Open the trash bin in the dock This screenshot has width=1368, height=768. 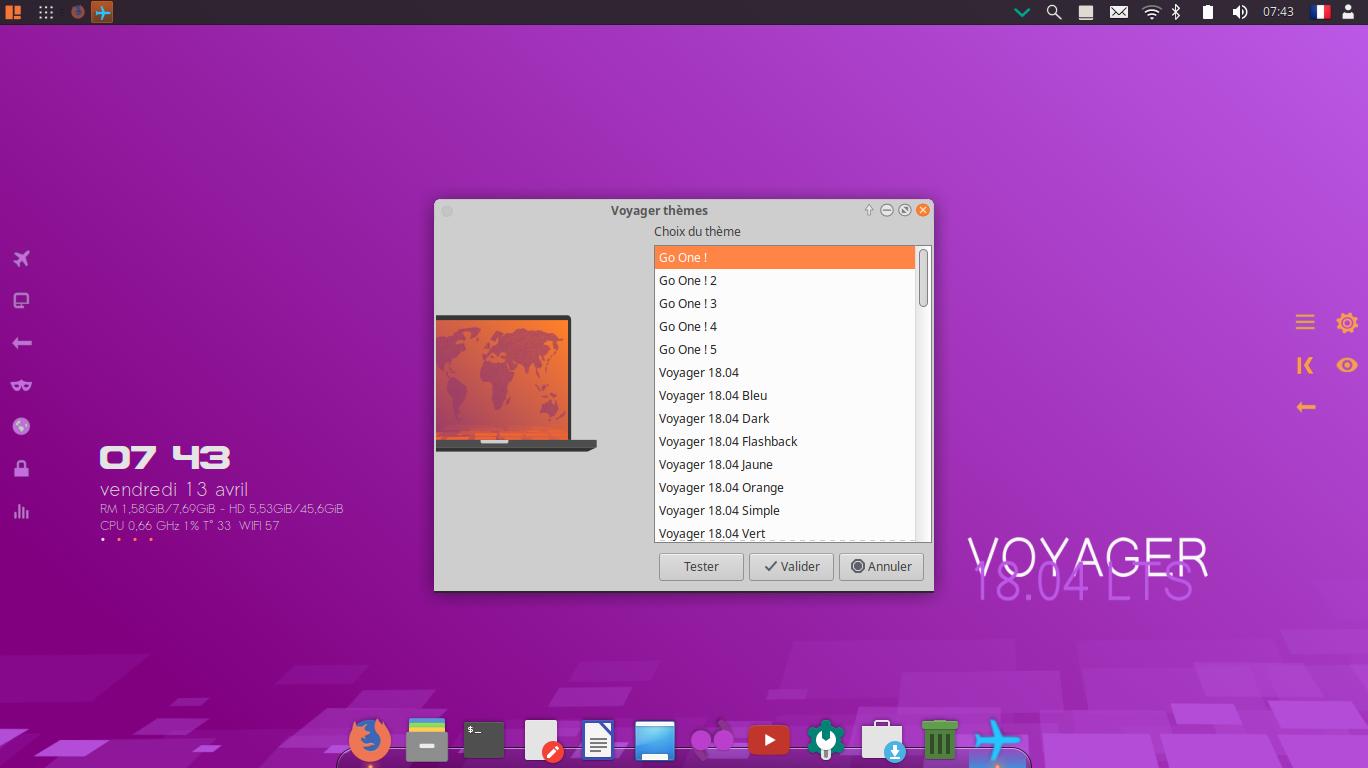click(940, 740)
